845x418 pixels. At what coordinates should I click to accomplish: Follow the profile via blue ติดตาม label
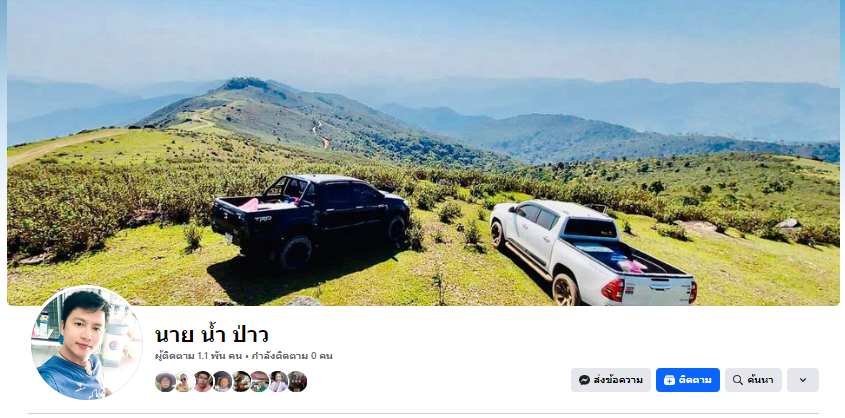(695, 380)
